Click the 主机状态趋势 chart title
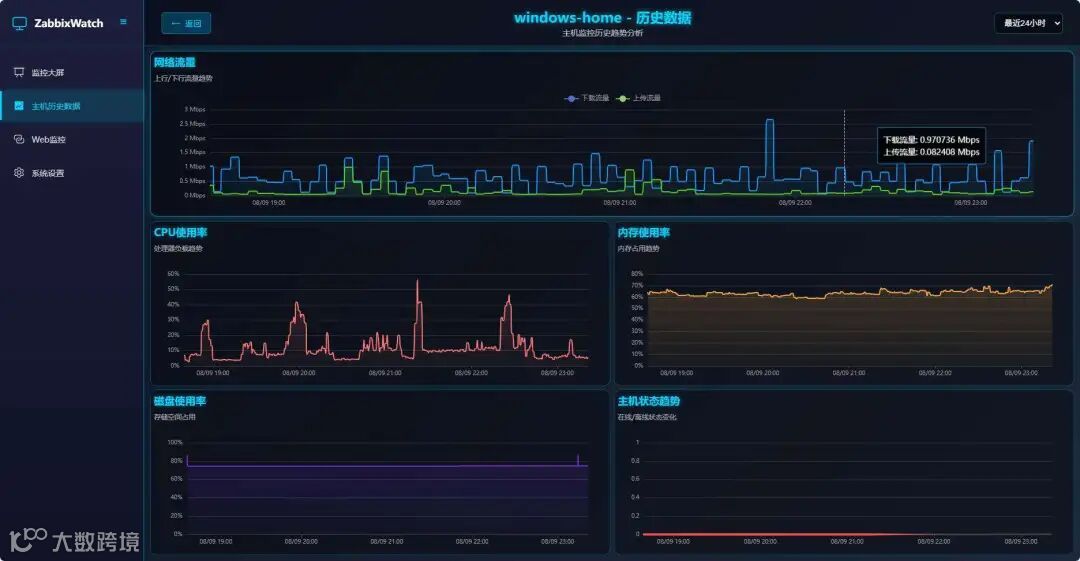1080x561 pixels. pos(649,401)
